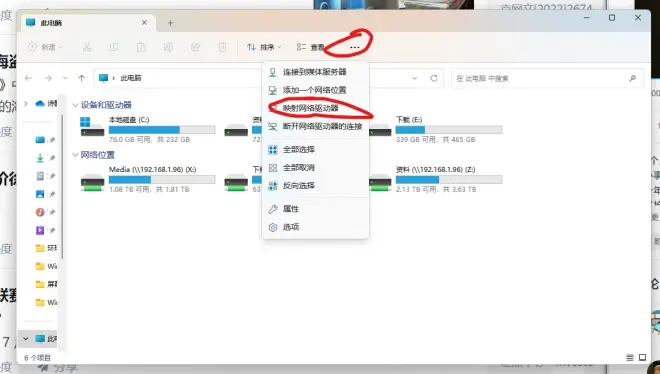Choose 属性 from the menu
660x374 pixels.
tap(315, 209)
